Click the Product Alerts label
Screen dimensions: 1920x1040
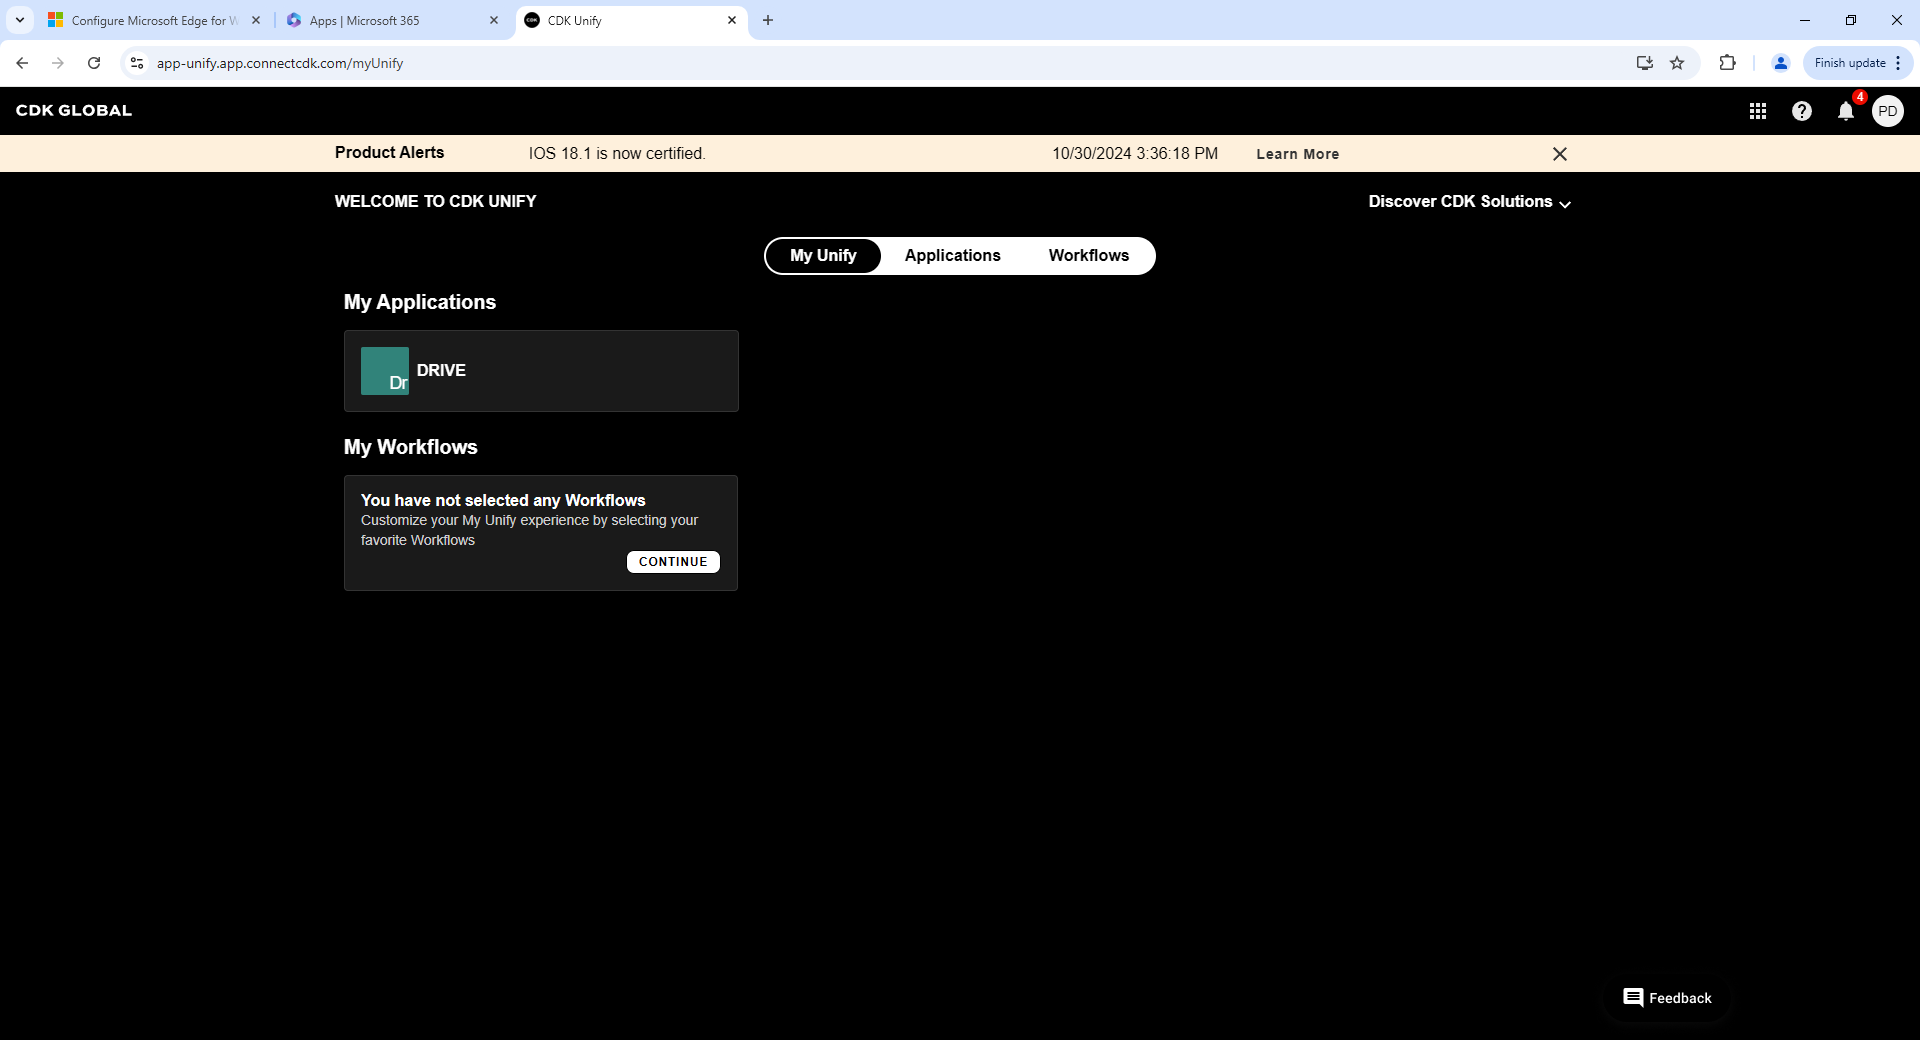point(389,153)
